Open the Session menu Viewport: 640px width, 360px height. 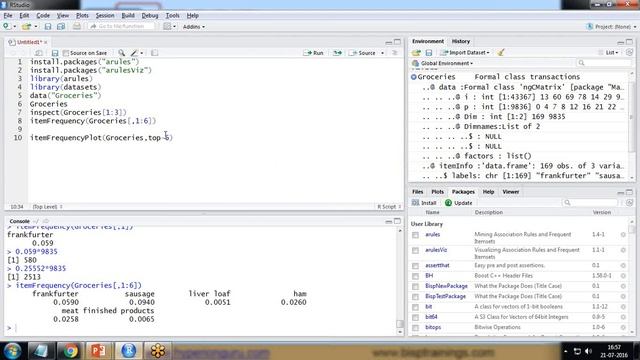(x=105, y=16)
